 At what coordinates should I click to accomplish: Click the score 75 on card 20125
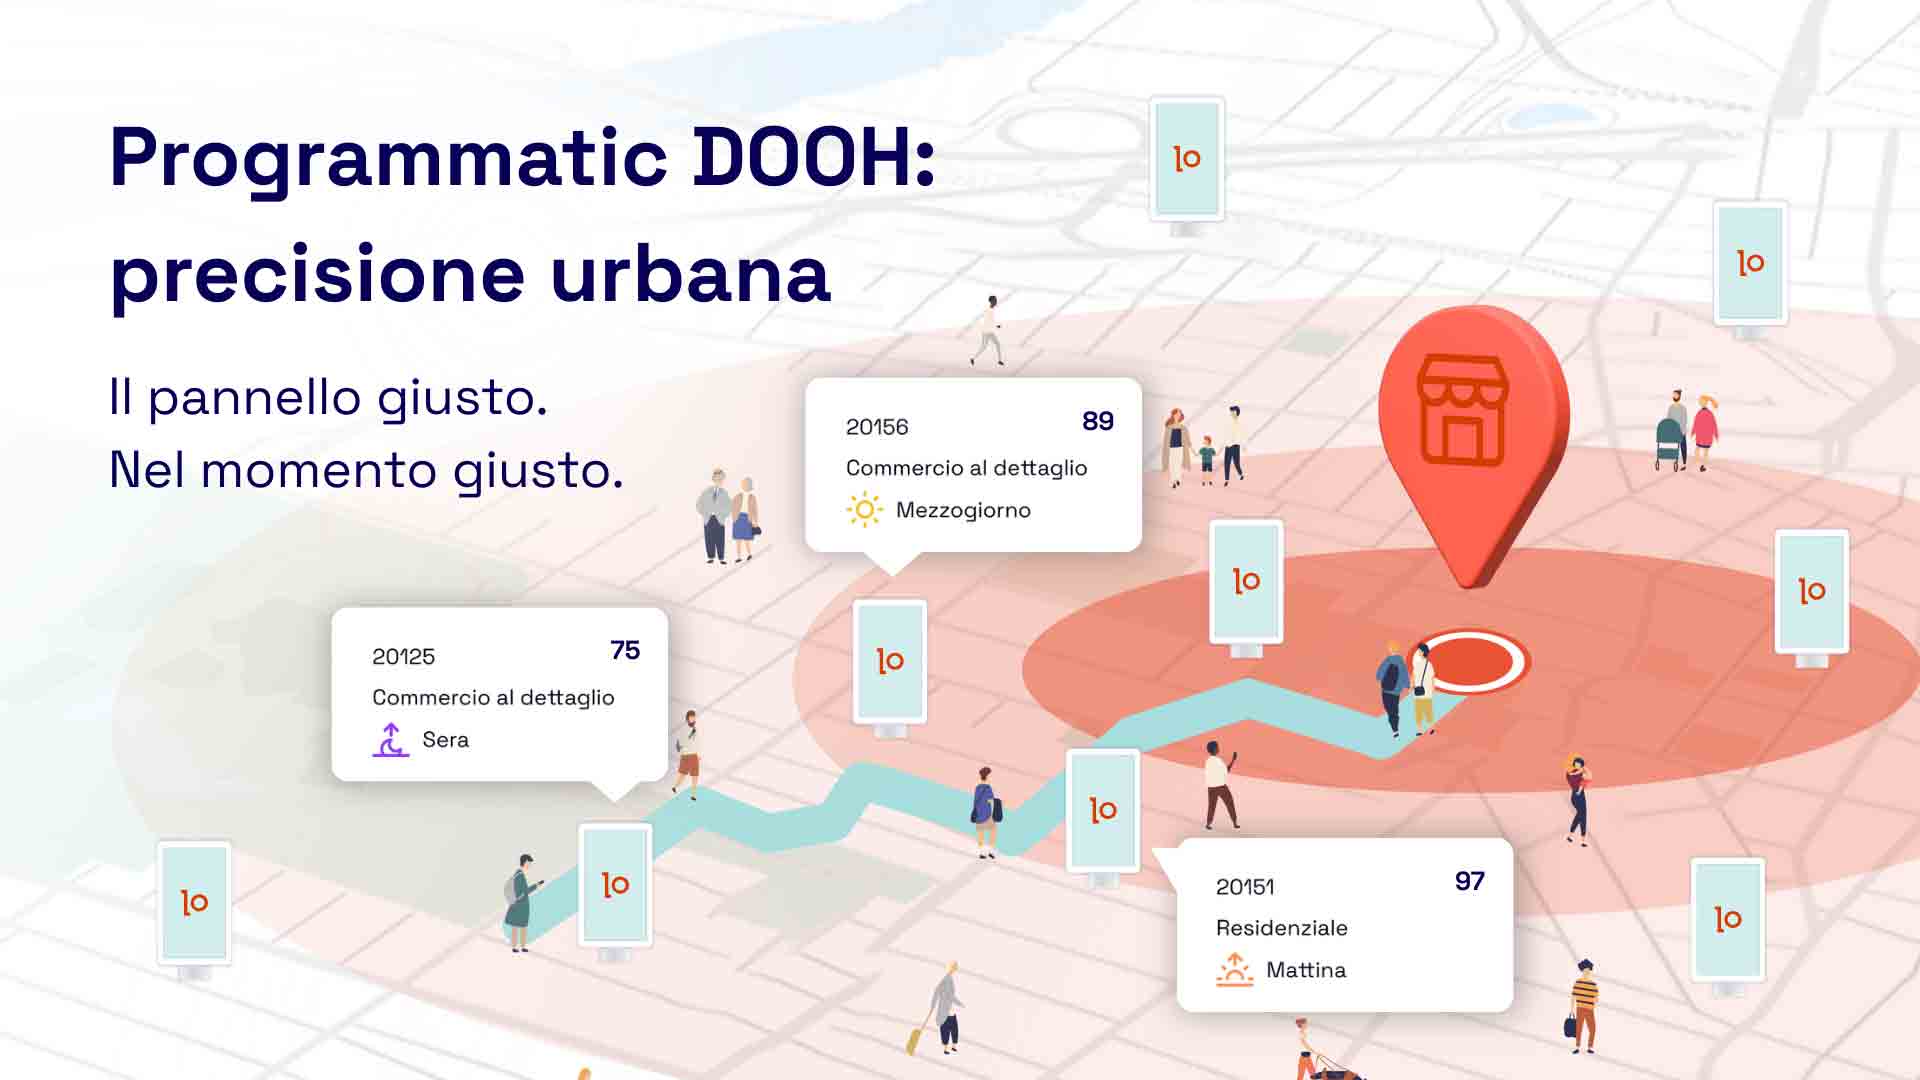tap(624, 653)
